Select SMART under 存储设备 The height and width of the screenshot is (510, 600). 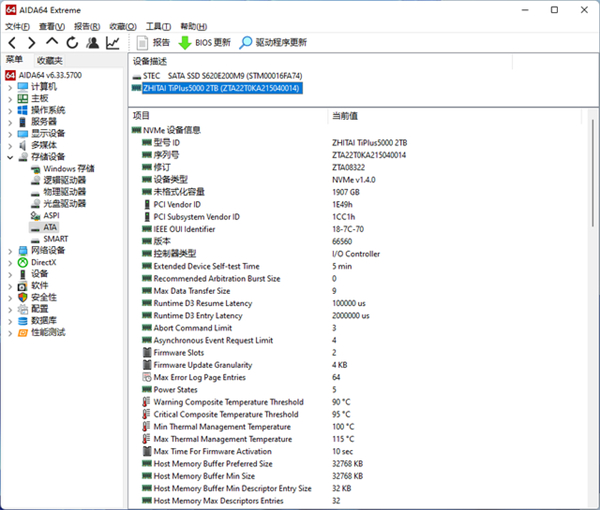pyautogui.click(x=56, y=239)
